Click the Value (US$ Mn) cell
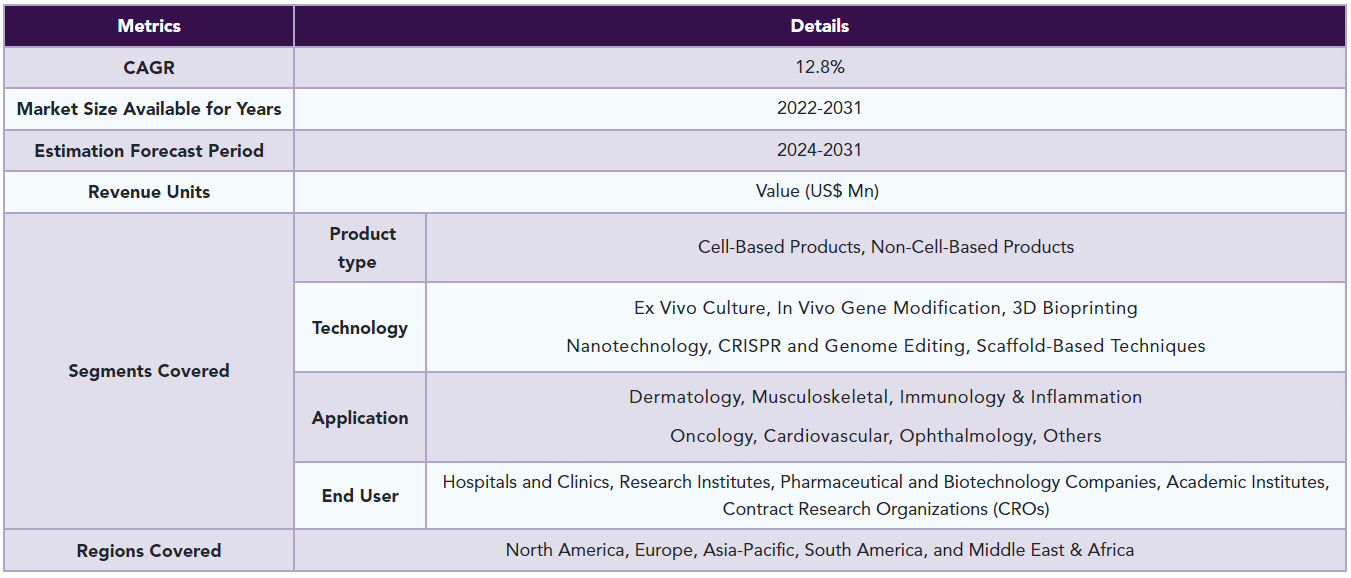 (820, 192)
